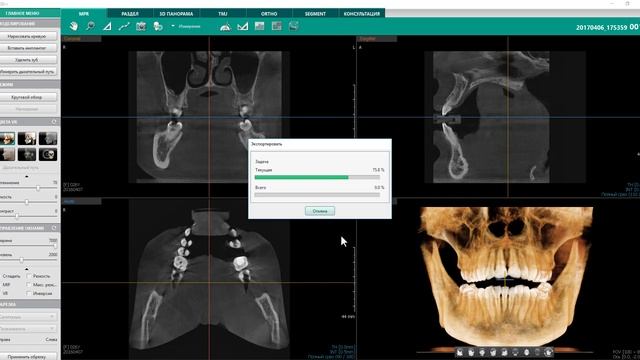Click fourth orientation icon under the 3D view

[493, 352]
